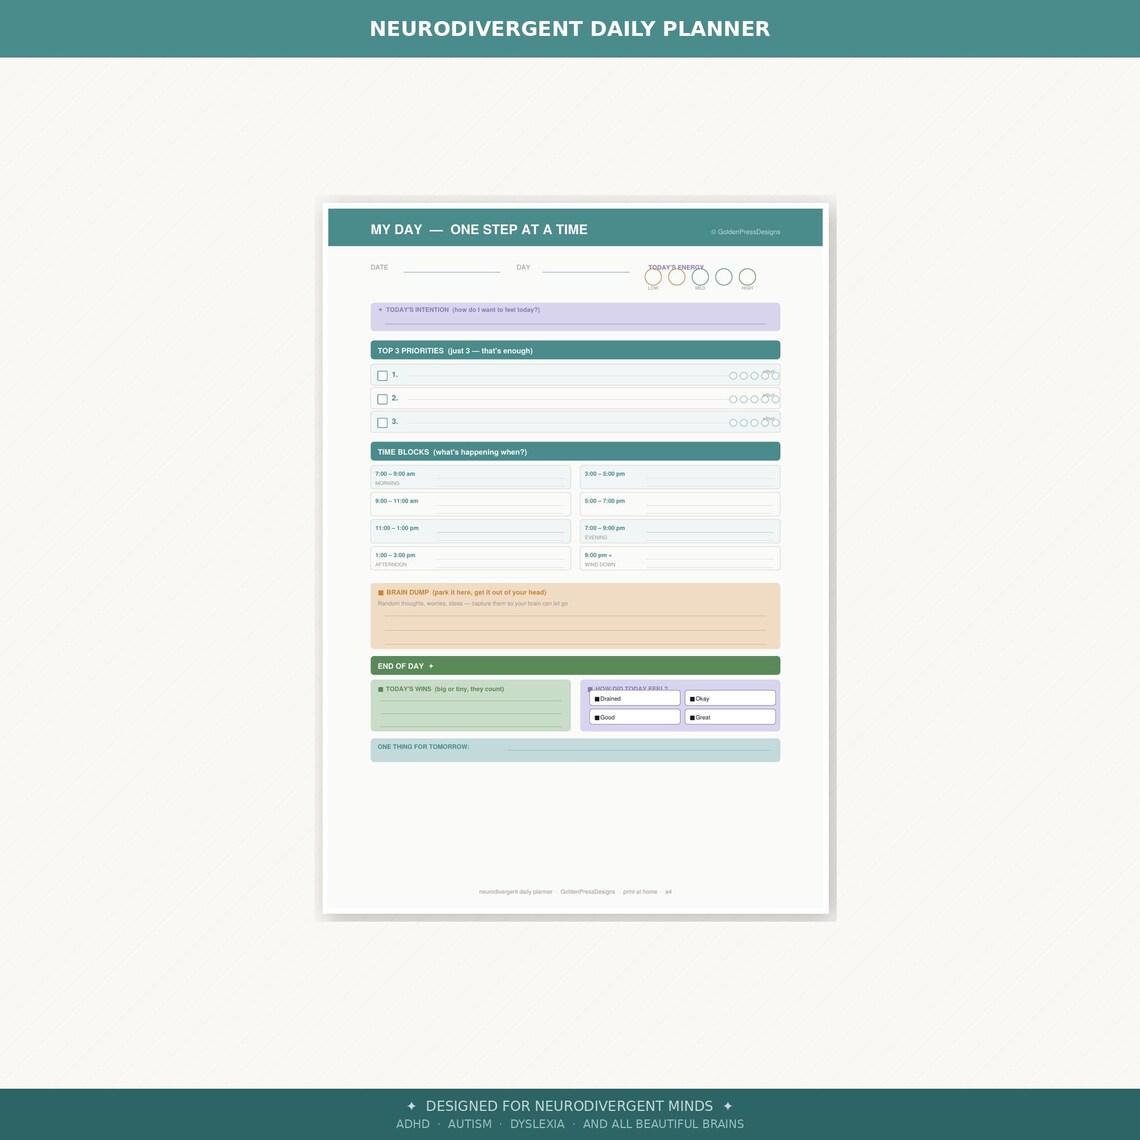Click 'print at home' page footer text
This screenshot has height=1140, width=1140.
coord(640,891)
